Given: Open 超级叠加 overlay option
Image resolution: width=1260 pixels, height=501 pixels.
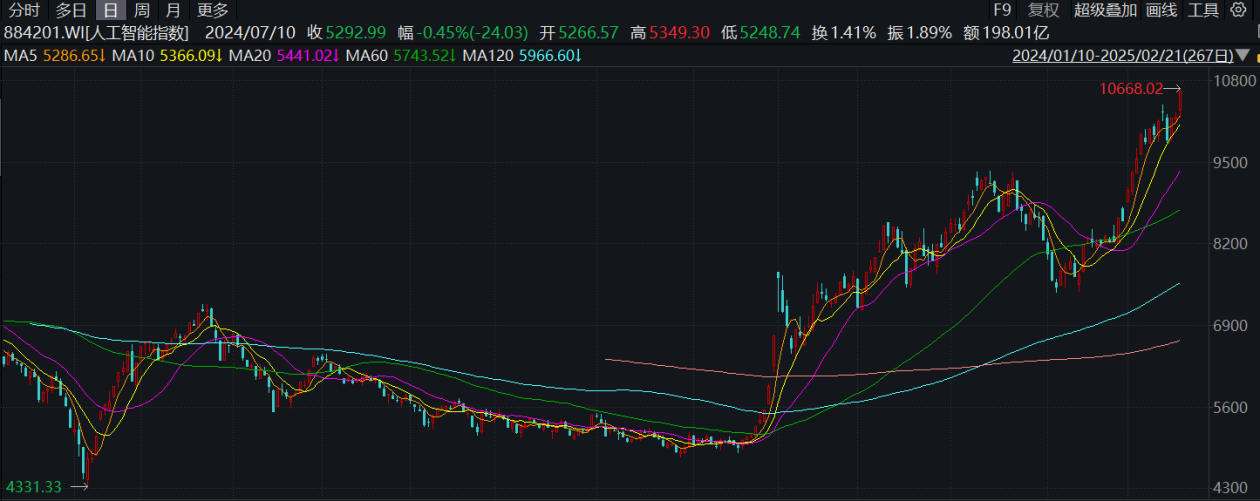Looking at the screenshot, I should 1105,11.
